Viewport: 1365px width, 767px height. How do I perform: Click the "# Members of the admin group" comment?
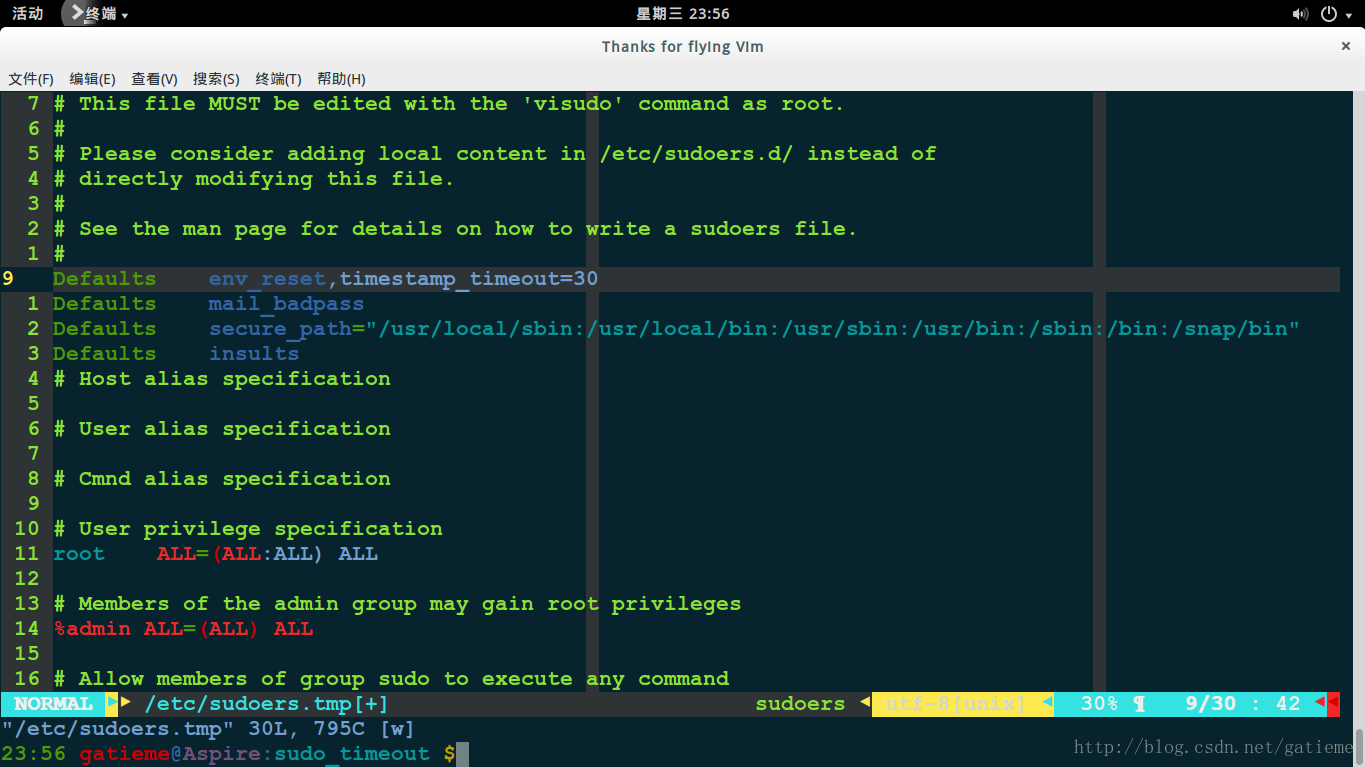tap(397, 604)
